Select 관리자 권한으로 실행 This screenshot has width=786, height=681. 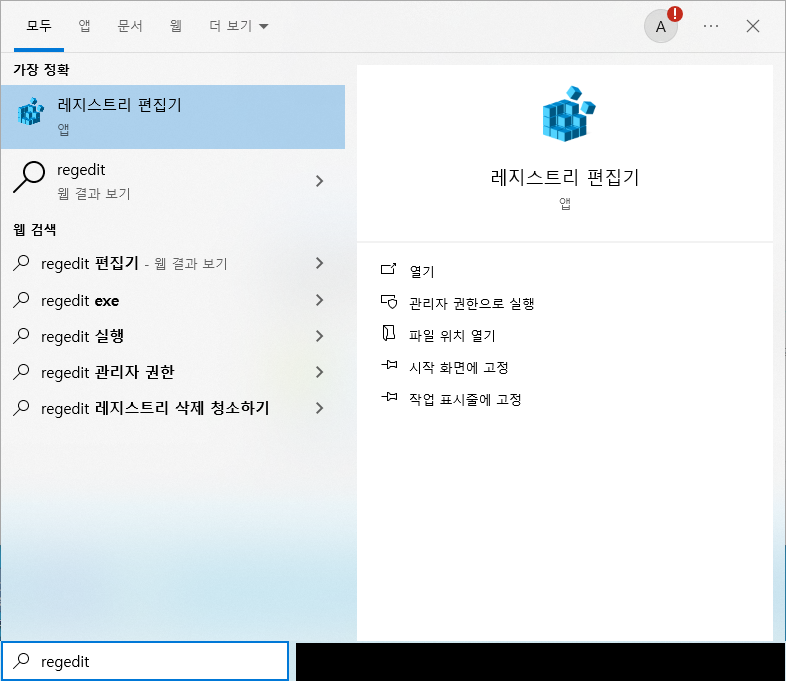(x=472, y=303)
